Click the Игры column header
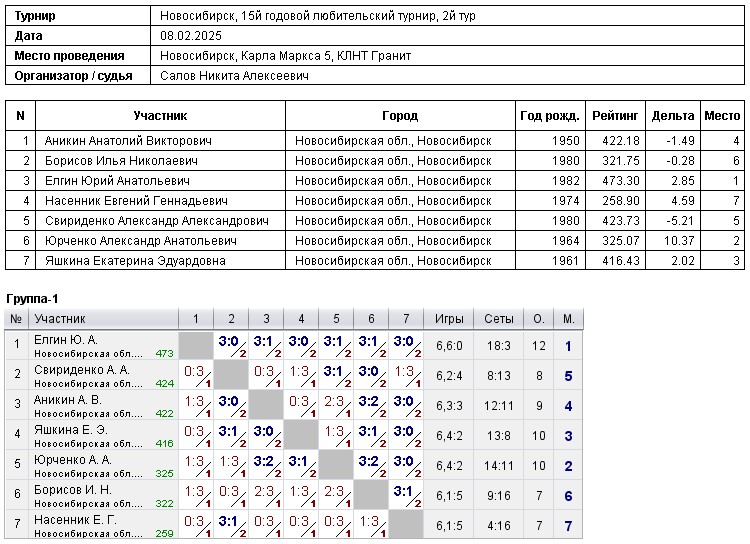Image resolution: width=750 pixels, height=544 pixels. coord(449,319)
